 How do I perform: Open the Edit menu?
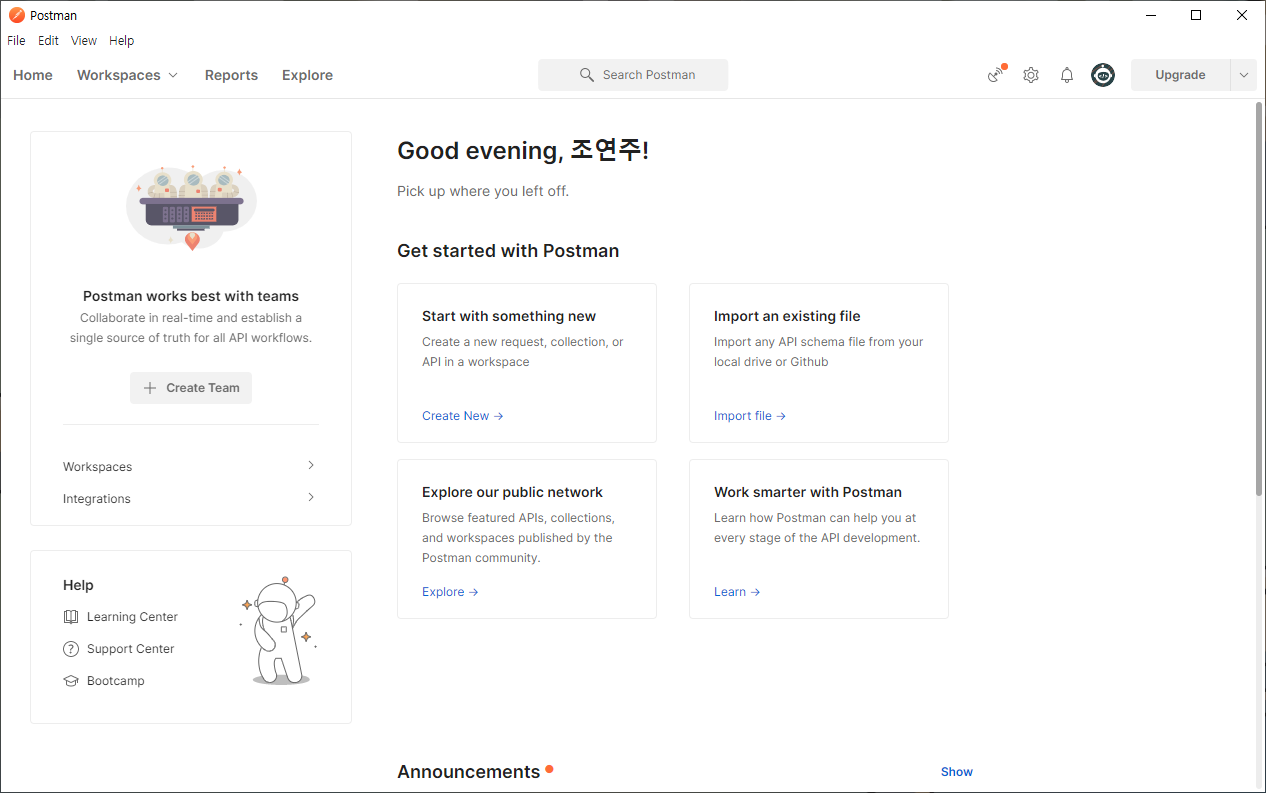pyautogui.click(x=49, y=41)
